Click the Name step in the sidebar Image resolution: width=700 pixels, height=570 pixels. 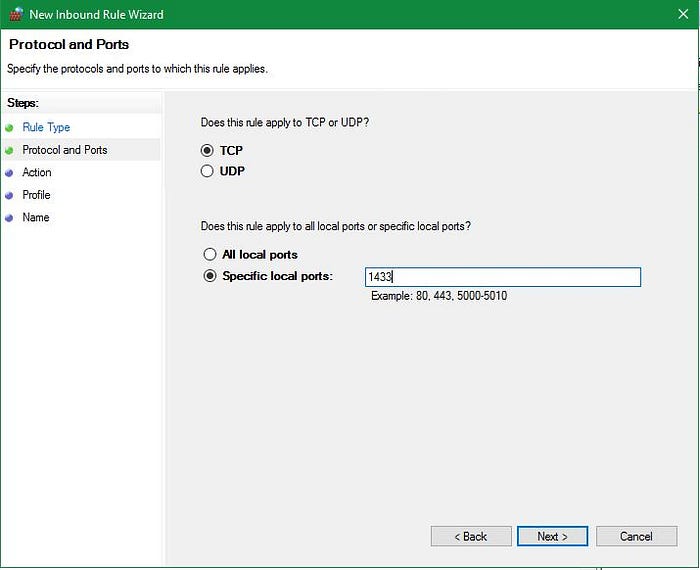pyautogui.click(x=36, y=217)
